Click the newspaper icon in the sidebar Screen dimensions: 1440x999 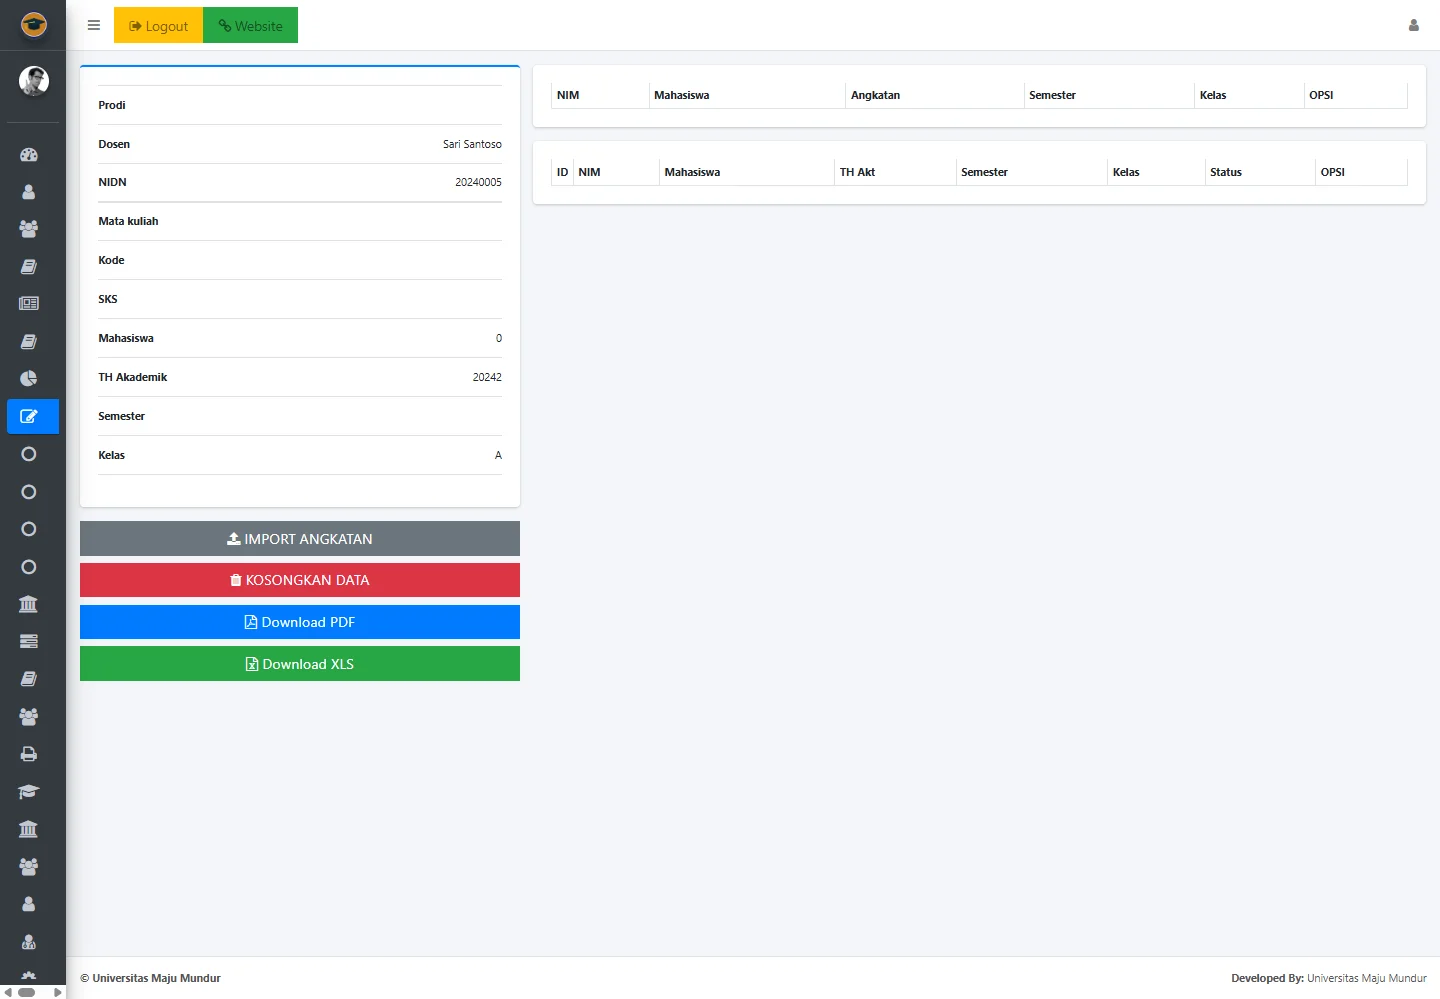[29, 304]
